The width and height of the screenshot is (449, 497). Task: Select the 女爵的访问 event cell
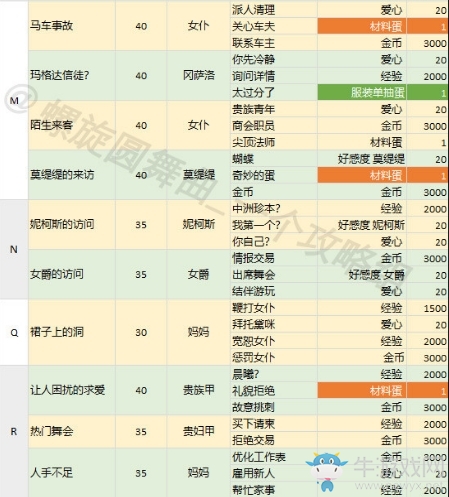pos(72,274)
